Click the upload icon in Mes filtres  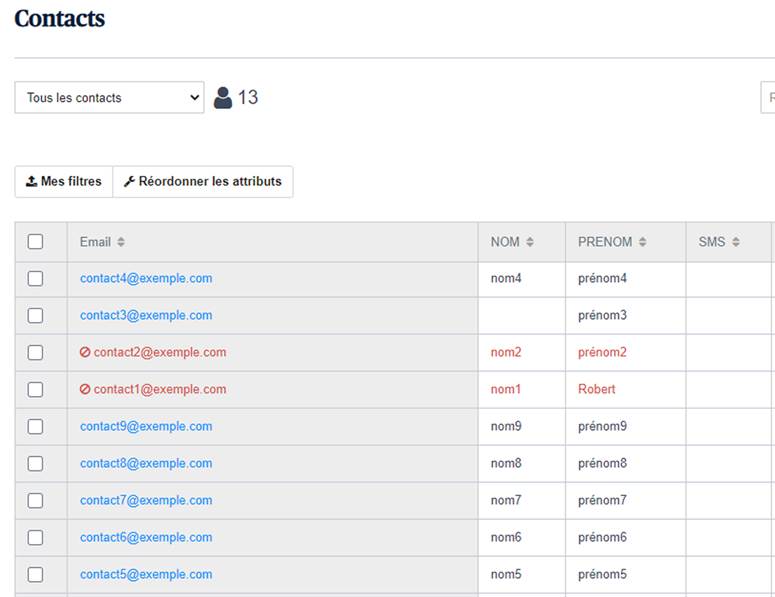click(x=31, y=182)
